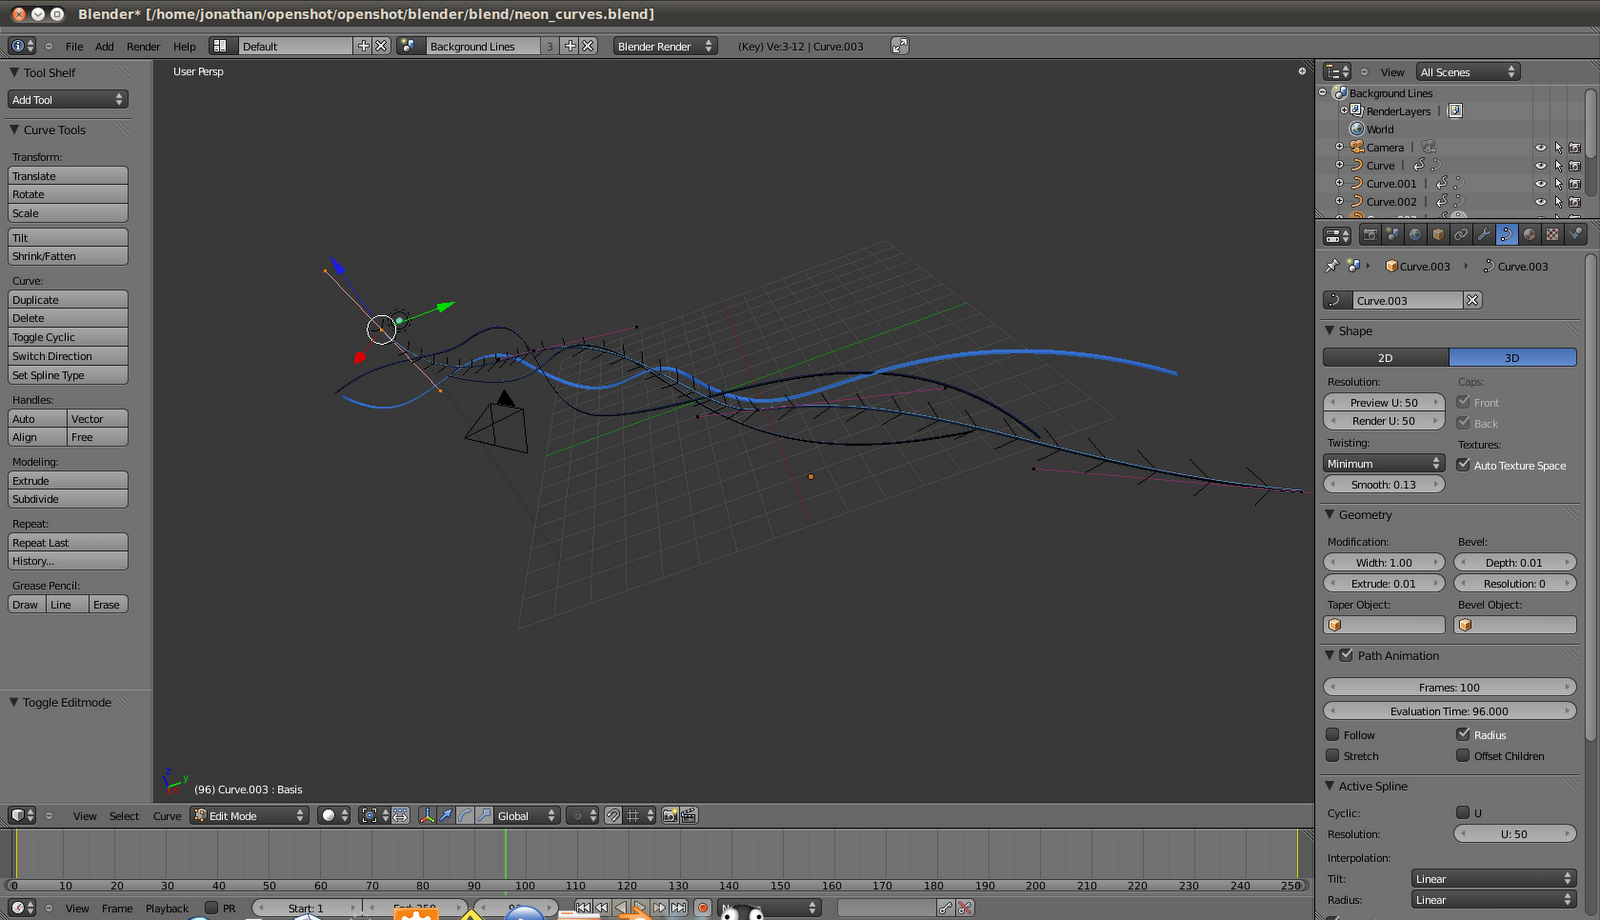Open the Render properties camera tab
1600x920 pixels.
pyautogui.click(x=1370, y=235)
